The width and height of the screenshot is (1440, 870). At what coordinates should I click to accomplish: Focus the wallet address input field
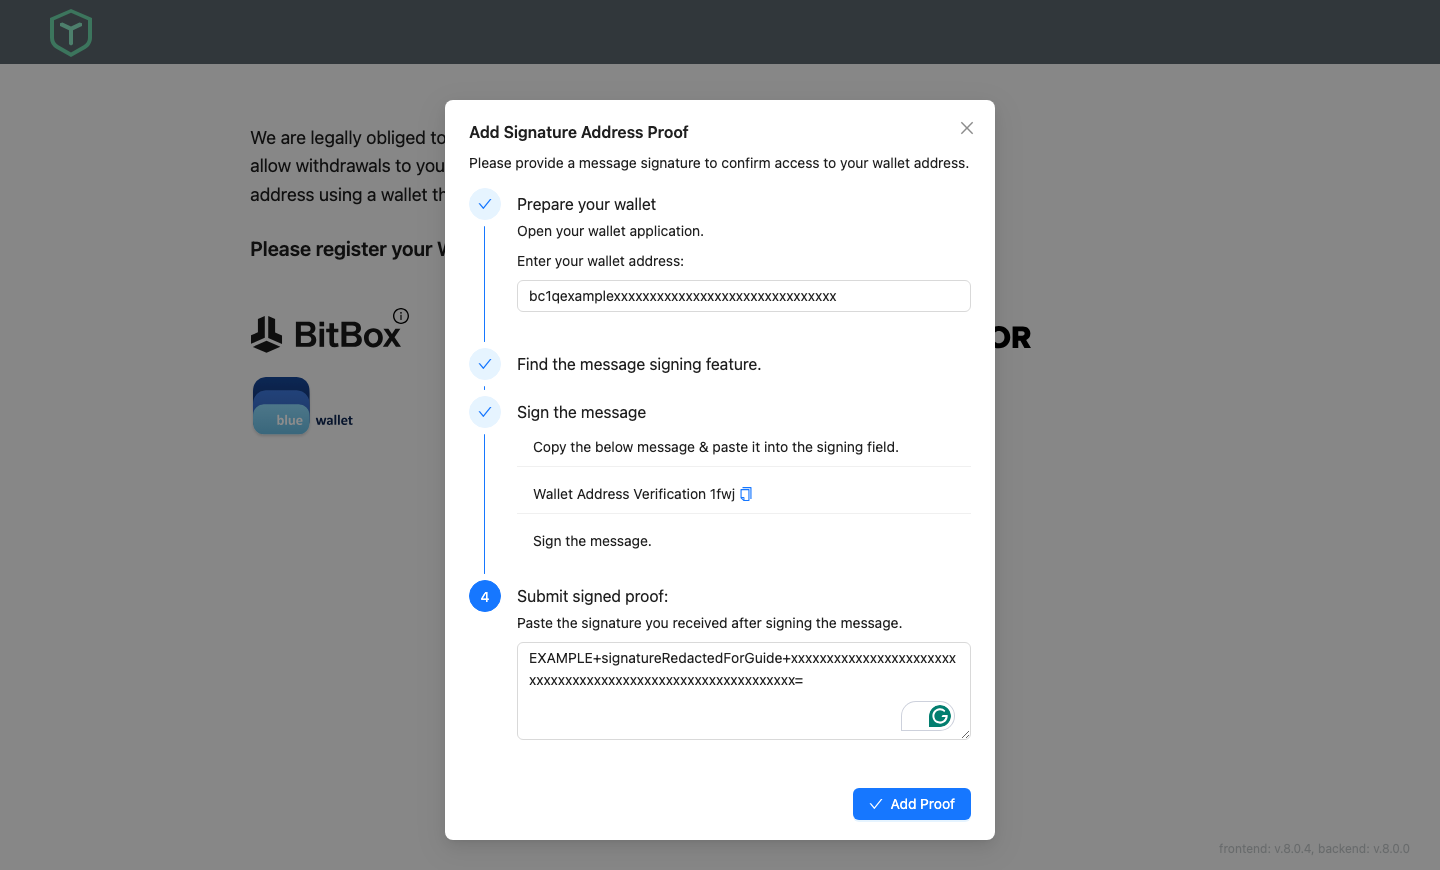click(744, 296)
